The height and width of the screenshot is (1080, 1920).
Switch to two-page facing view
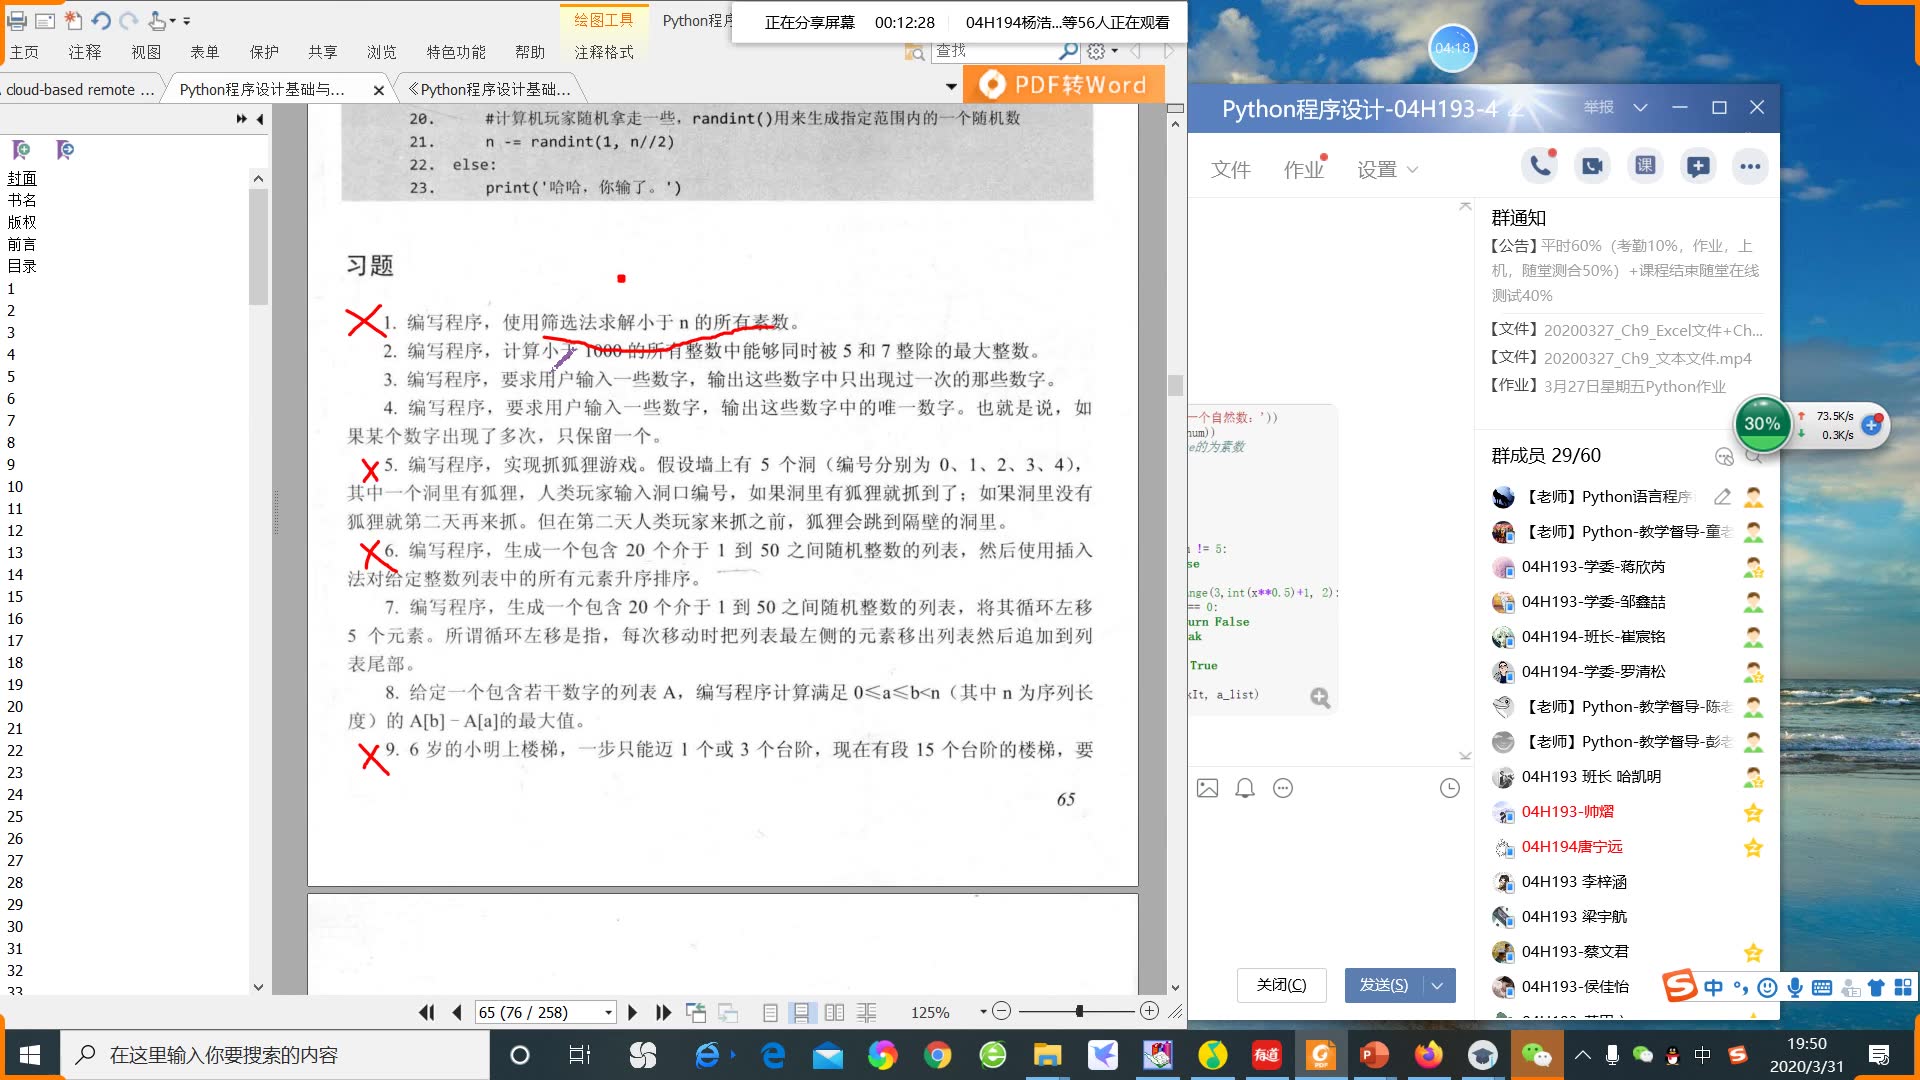[834, 1012]
